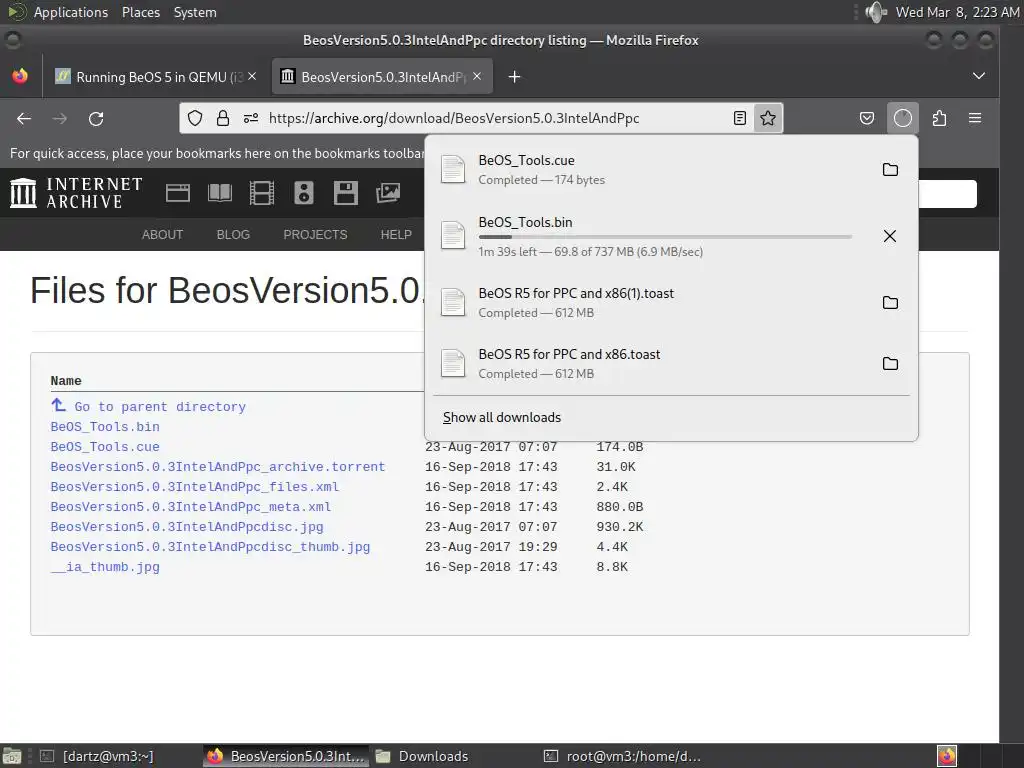Open Internet Archive Video film icon

click(x=262, y=193)
